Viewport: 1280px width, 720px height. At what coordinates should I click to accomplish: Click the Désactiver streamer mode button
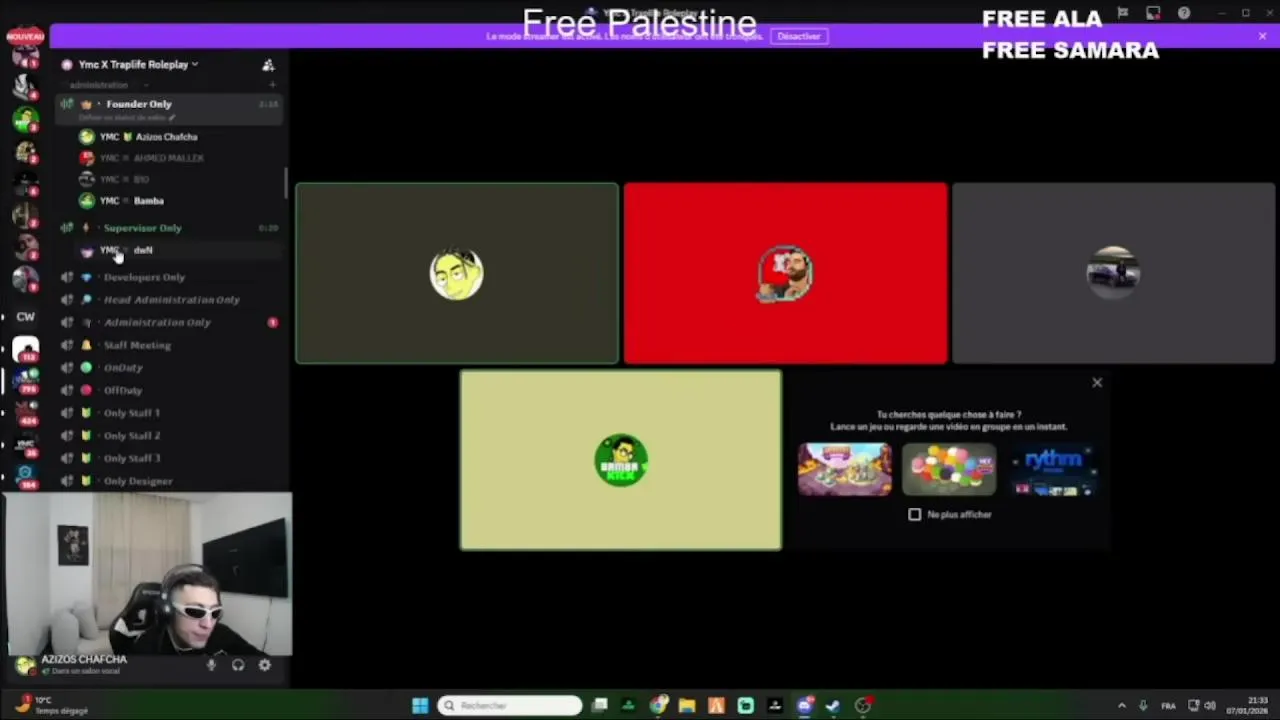click(798, 36)
